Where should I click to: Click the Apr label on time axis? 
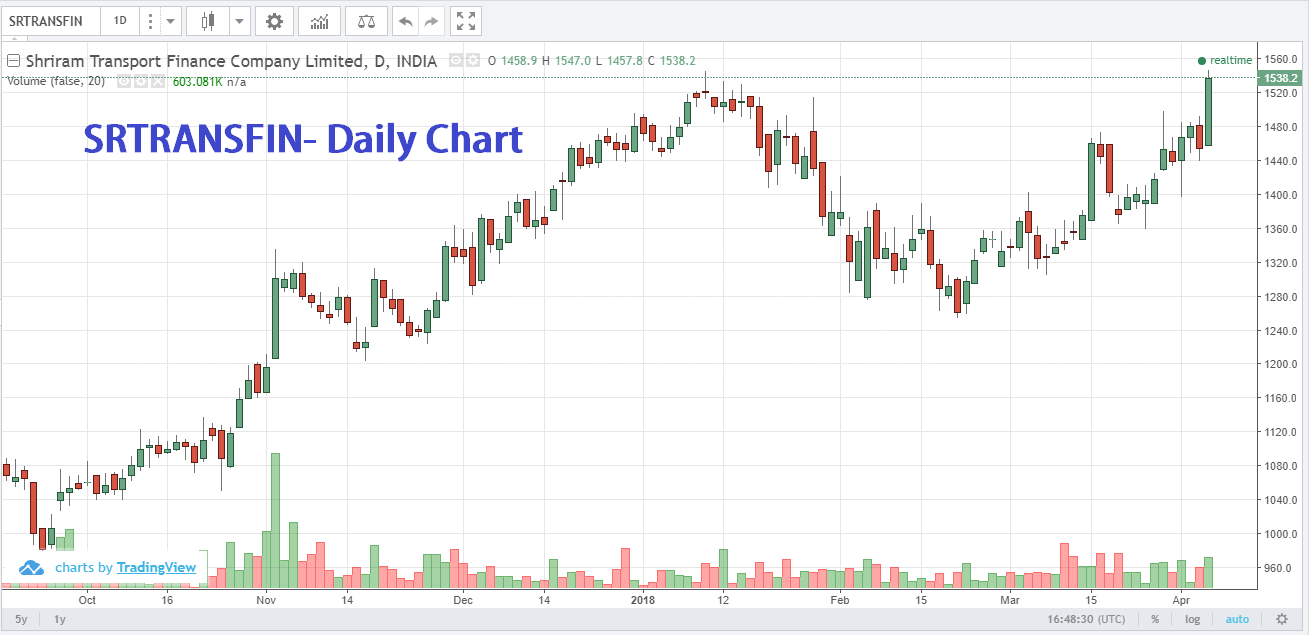click(x=1182, y=601)
